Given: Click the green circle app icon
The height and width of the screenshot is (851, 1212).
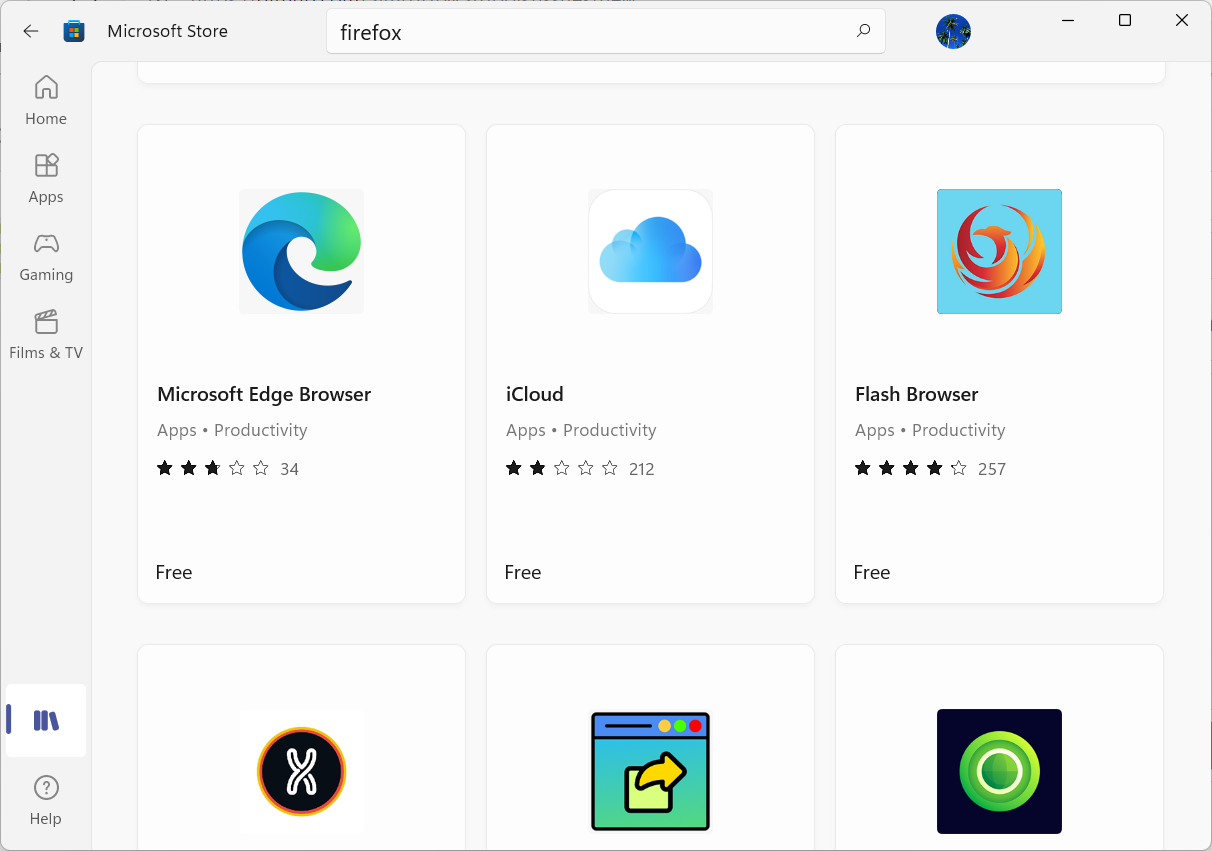Looking at the screenshot, I should [x=999, y=771].
